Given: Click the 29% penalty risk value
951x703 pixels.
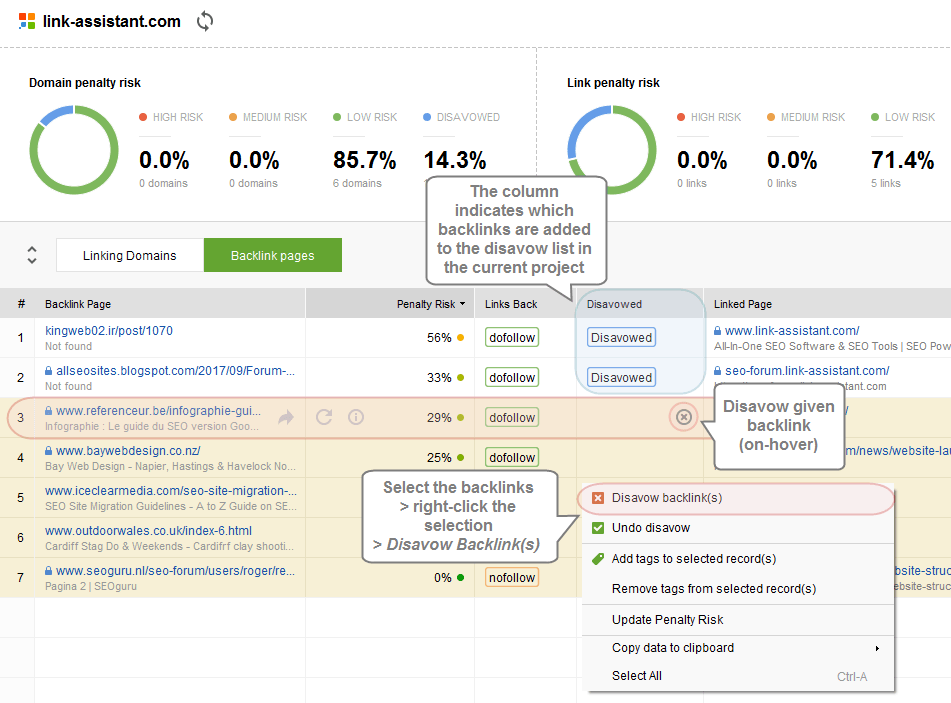Looking at the screenshot, I should pos(439,418).
